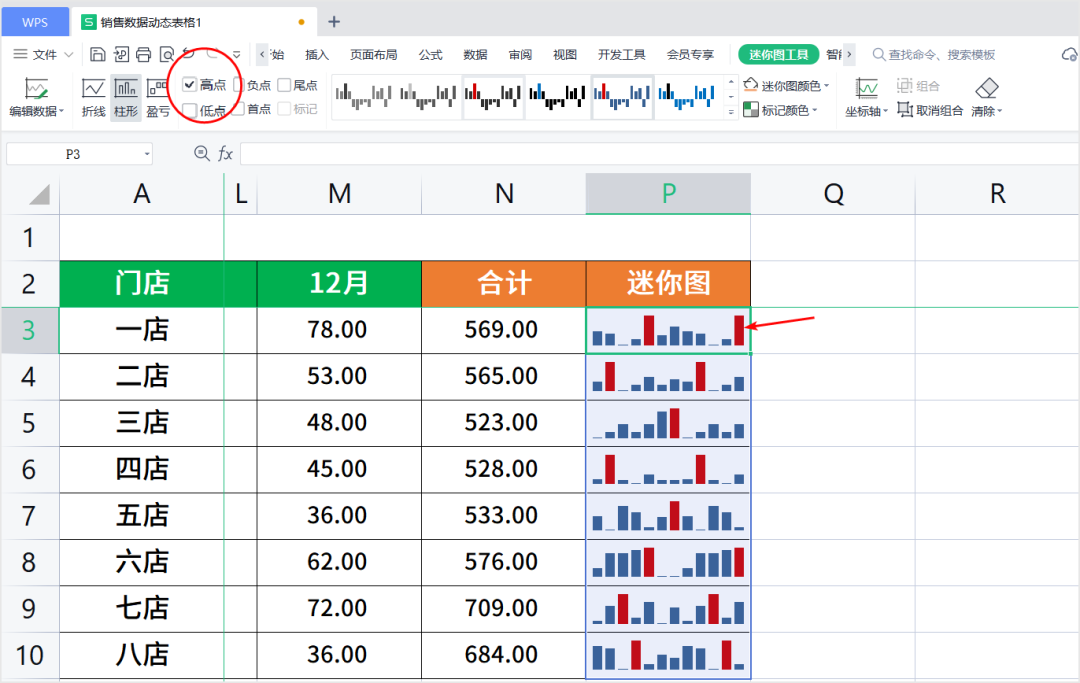Image resolution: width=1080 pixels, height=683 pixels.
Task: Click the new tab plus button
Action: point(334,21)
